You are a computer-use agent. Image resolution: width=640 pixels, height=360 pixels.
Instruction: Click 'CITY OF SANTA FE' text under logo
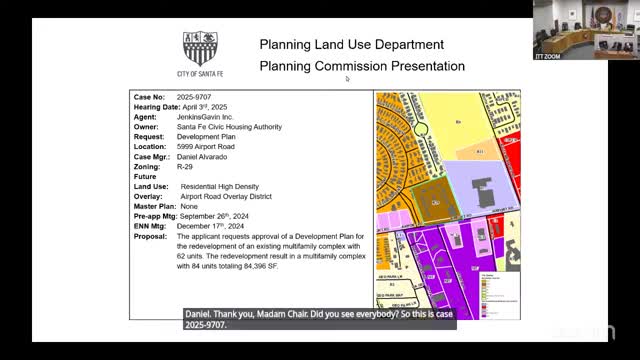click(200, 74)
